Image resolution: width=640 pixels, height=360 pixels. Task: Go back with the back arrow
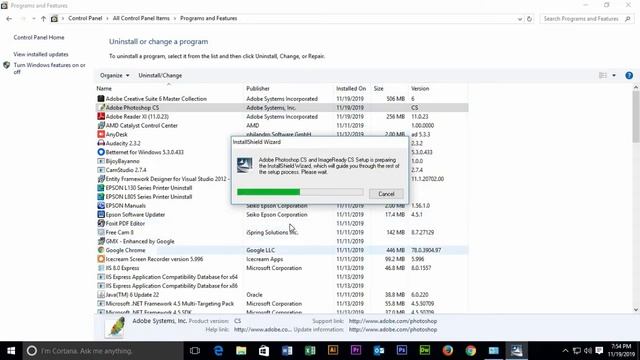9,19
